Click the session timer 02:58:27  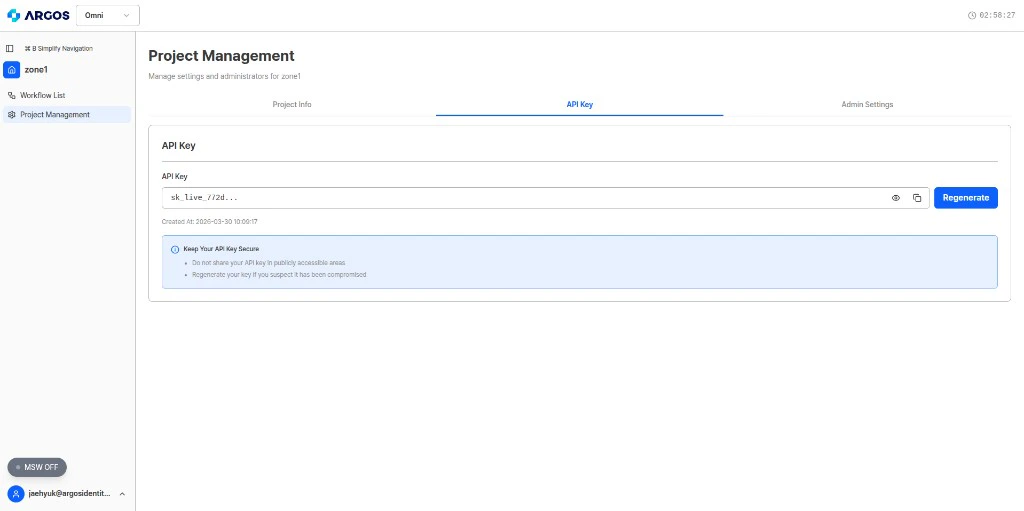(997, 15)
